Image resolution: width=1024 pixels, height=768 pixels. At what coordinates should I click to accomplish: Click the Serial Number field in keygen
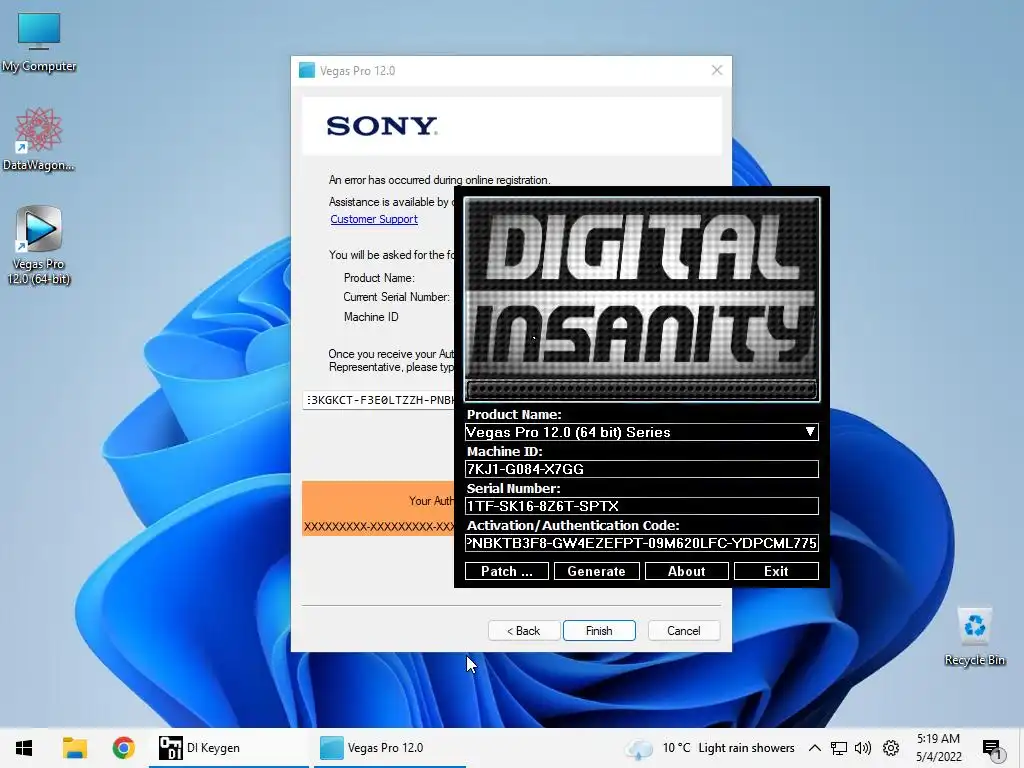click(641, 506)
